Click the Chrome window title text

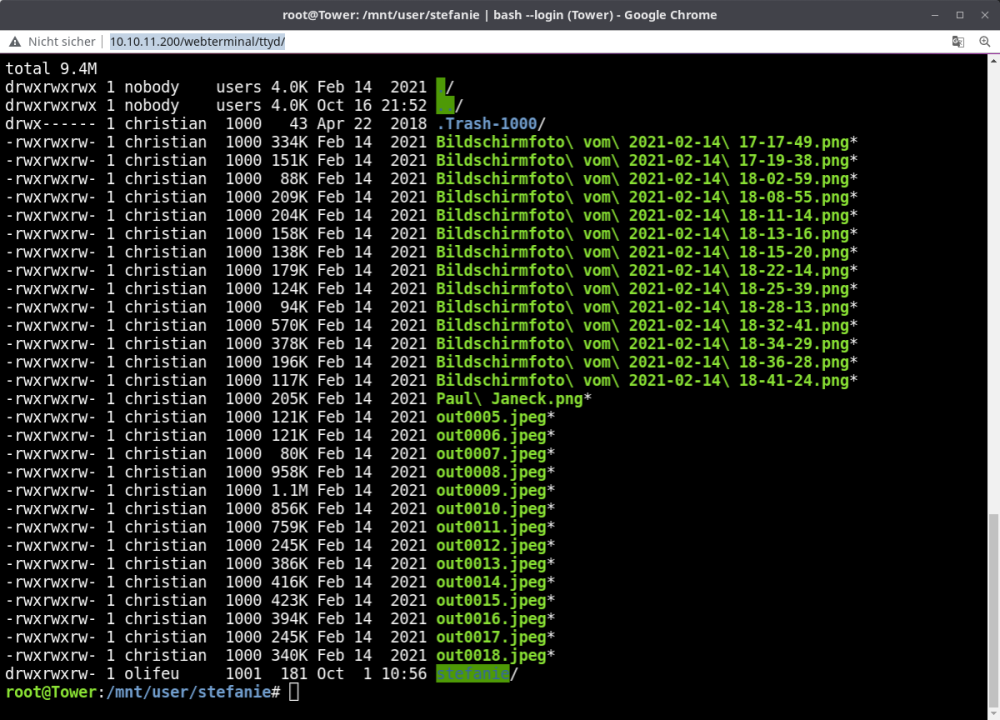499,15
